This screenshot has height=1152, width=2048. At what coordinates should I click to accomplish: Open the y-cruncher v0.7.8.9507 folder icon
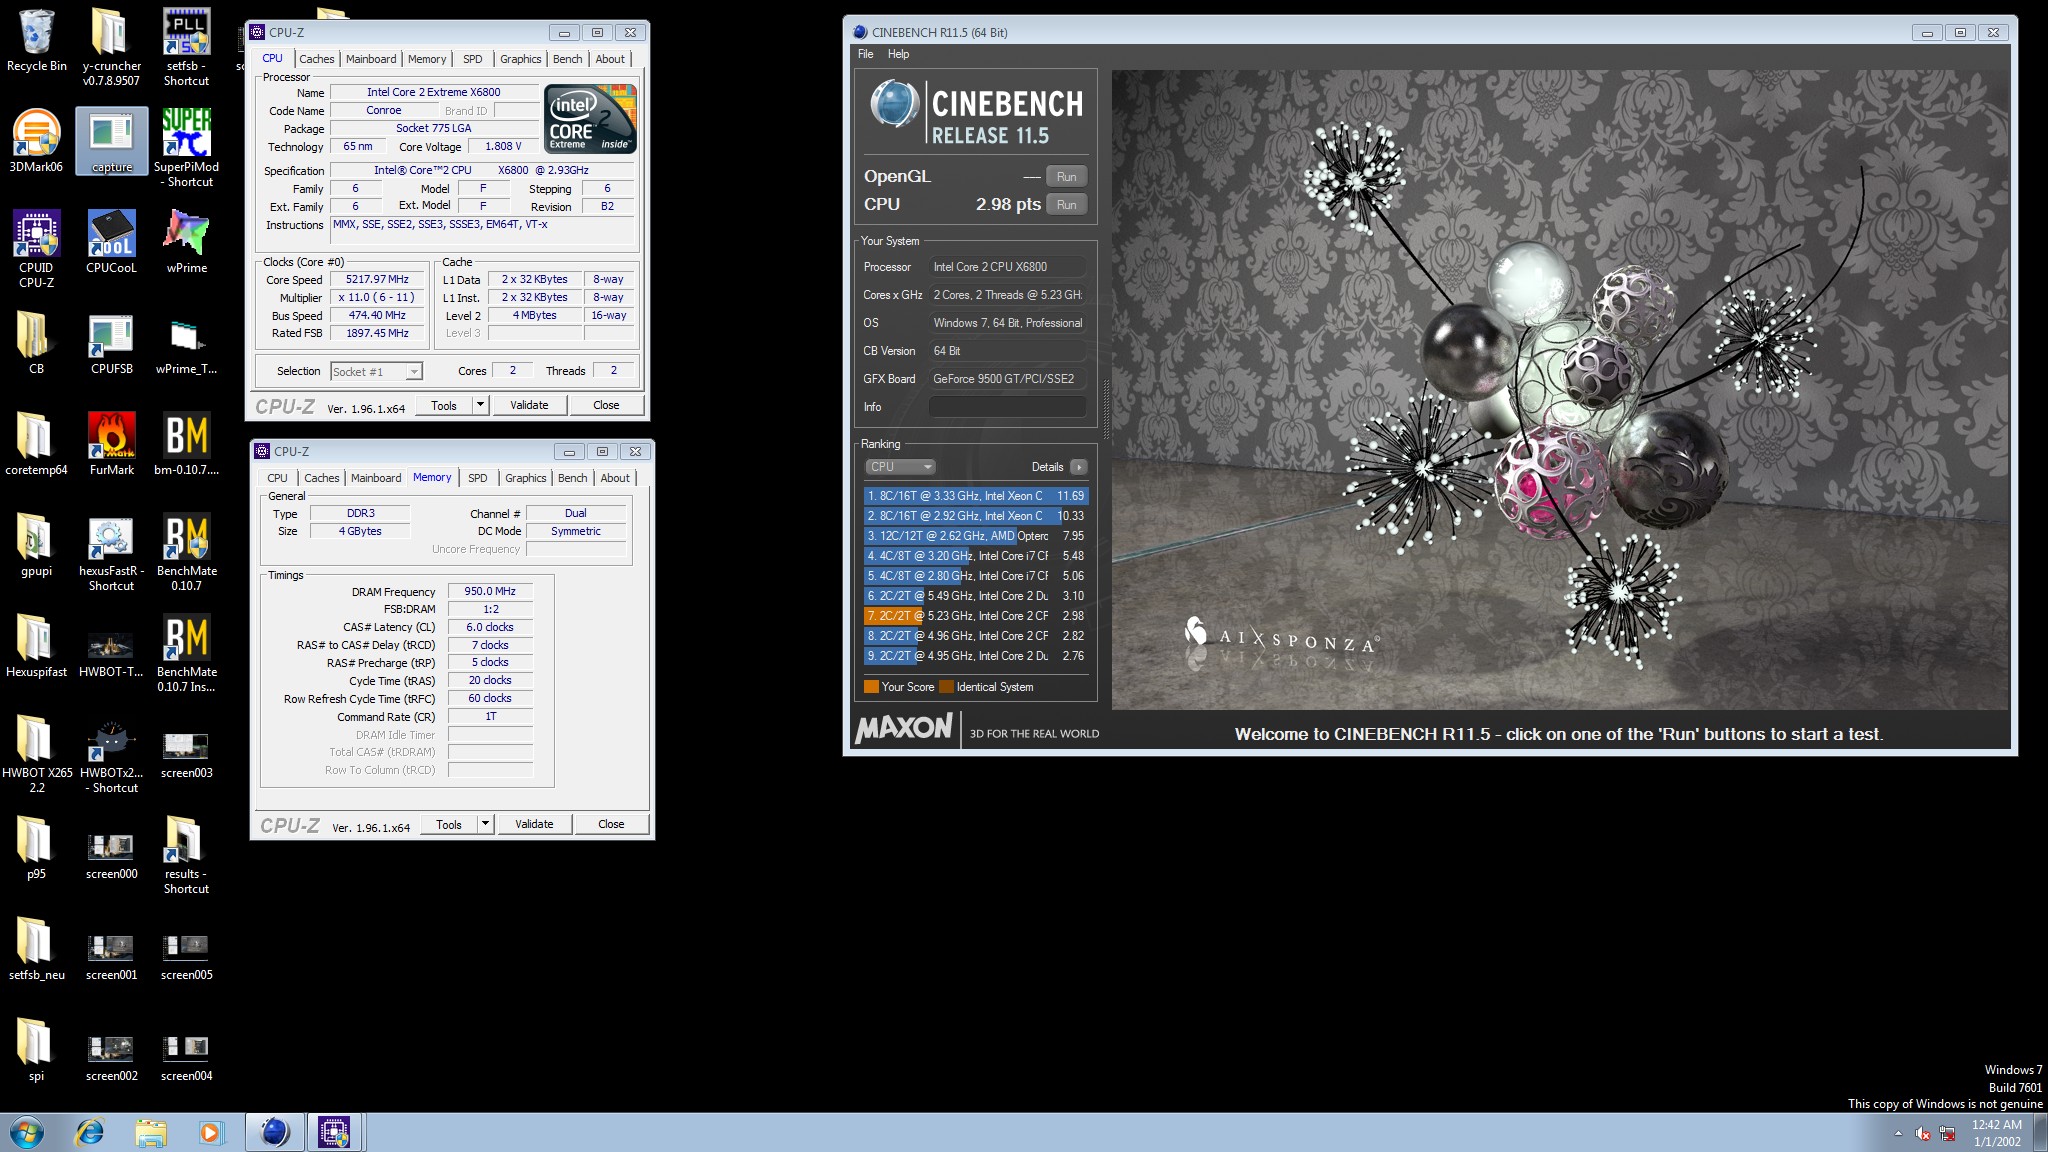111,46
